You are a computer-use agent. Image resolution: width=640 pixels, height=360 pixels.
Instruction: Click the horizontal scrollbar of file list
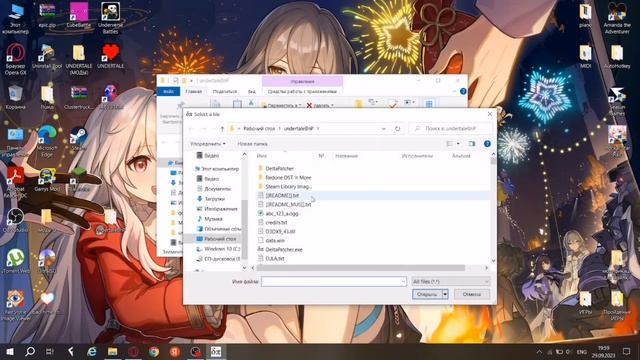[360, 268]
